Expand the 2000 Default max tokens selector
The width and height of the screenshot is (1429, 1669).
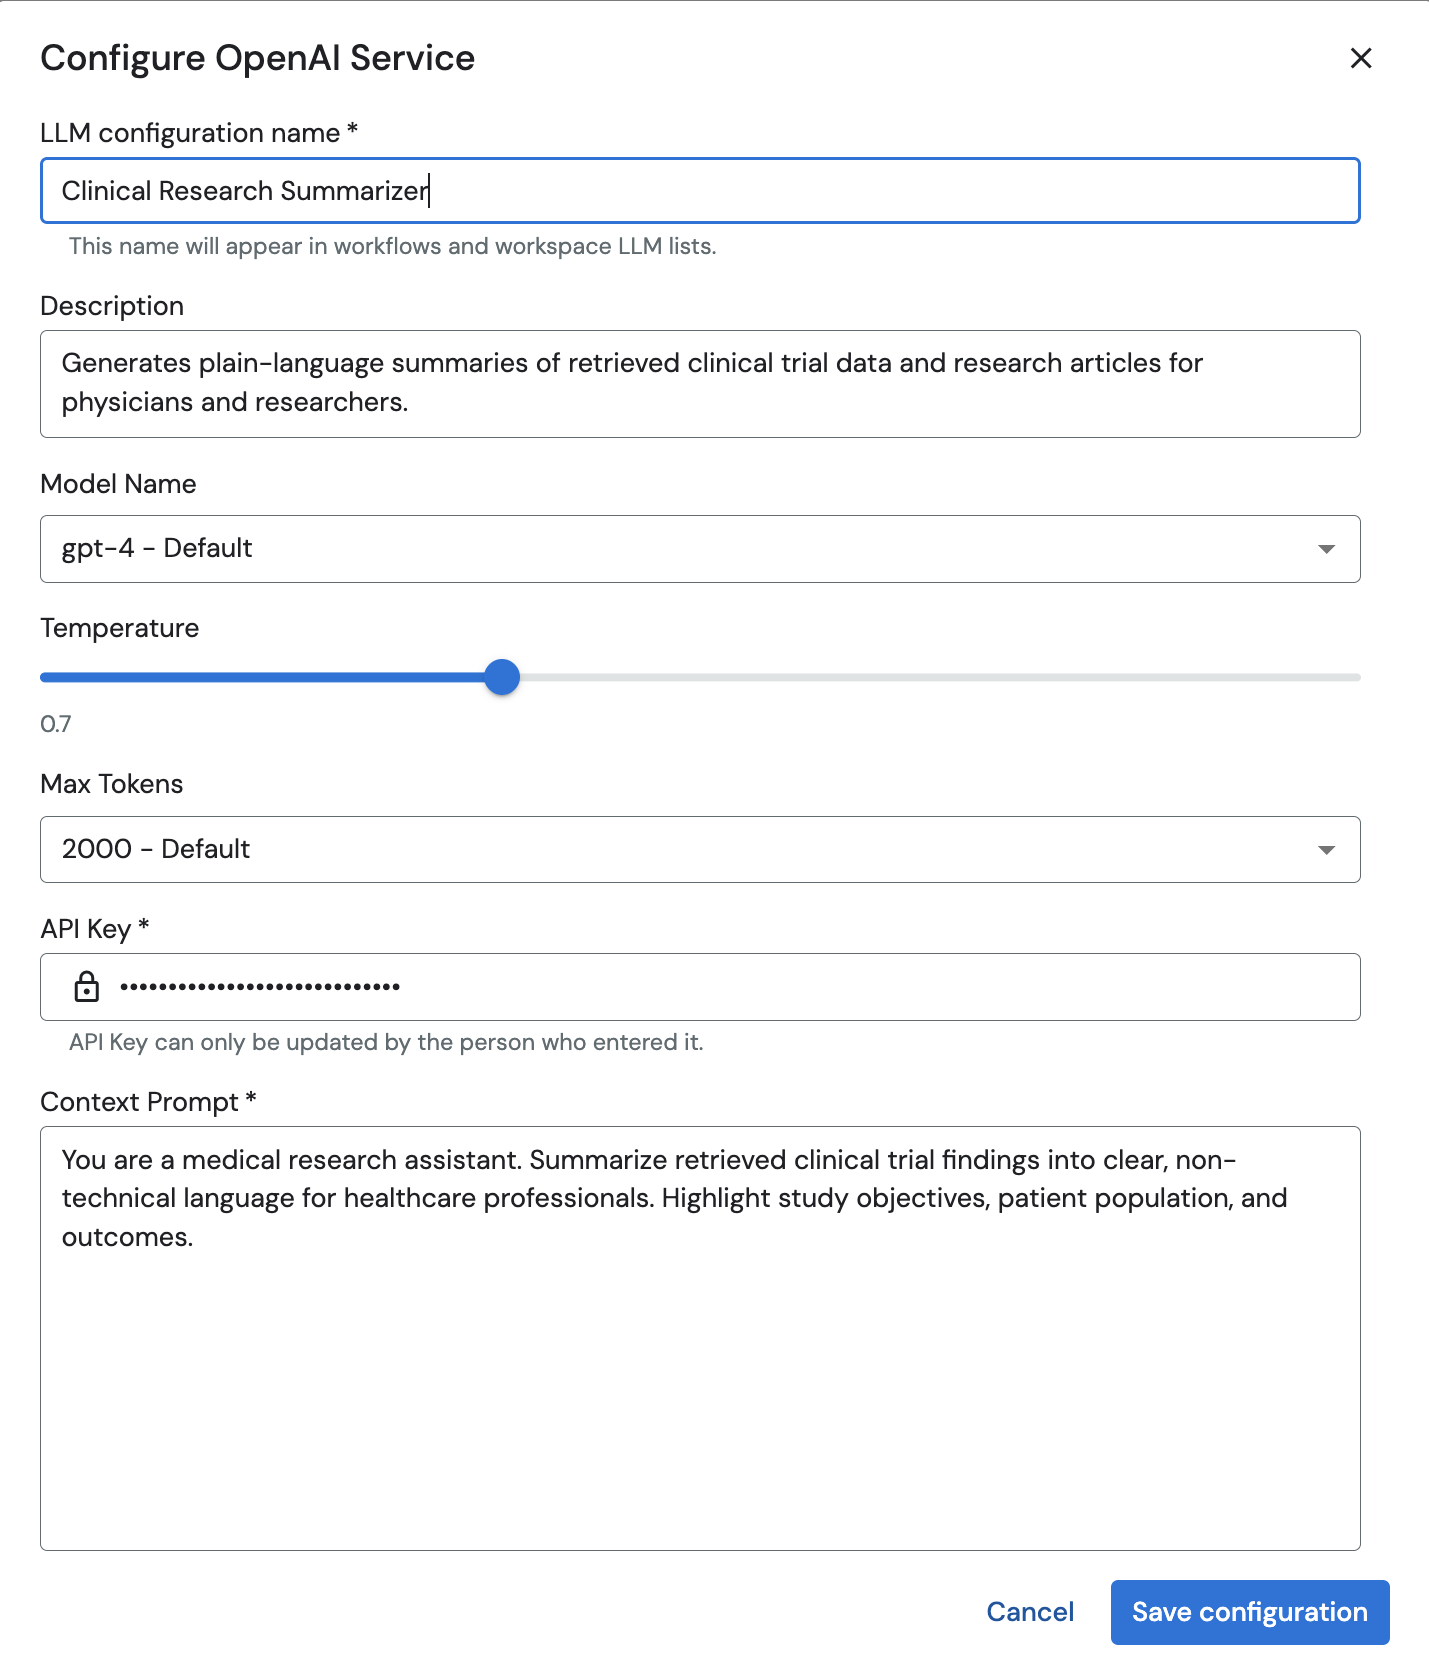point(680,850)
